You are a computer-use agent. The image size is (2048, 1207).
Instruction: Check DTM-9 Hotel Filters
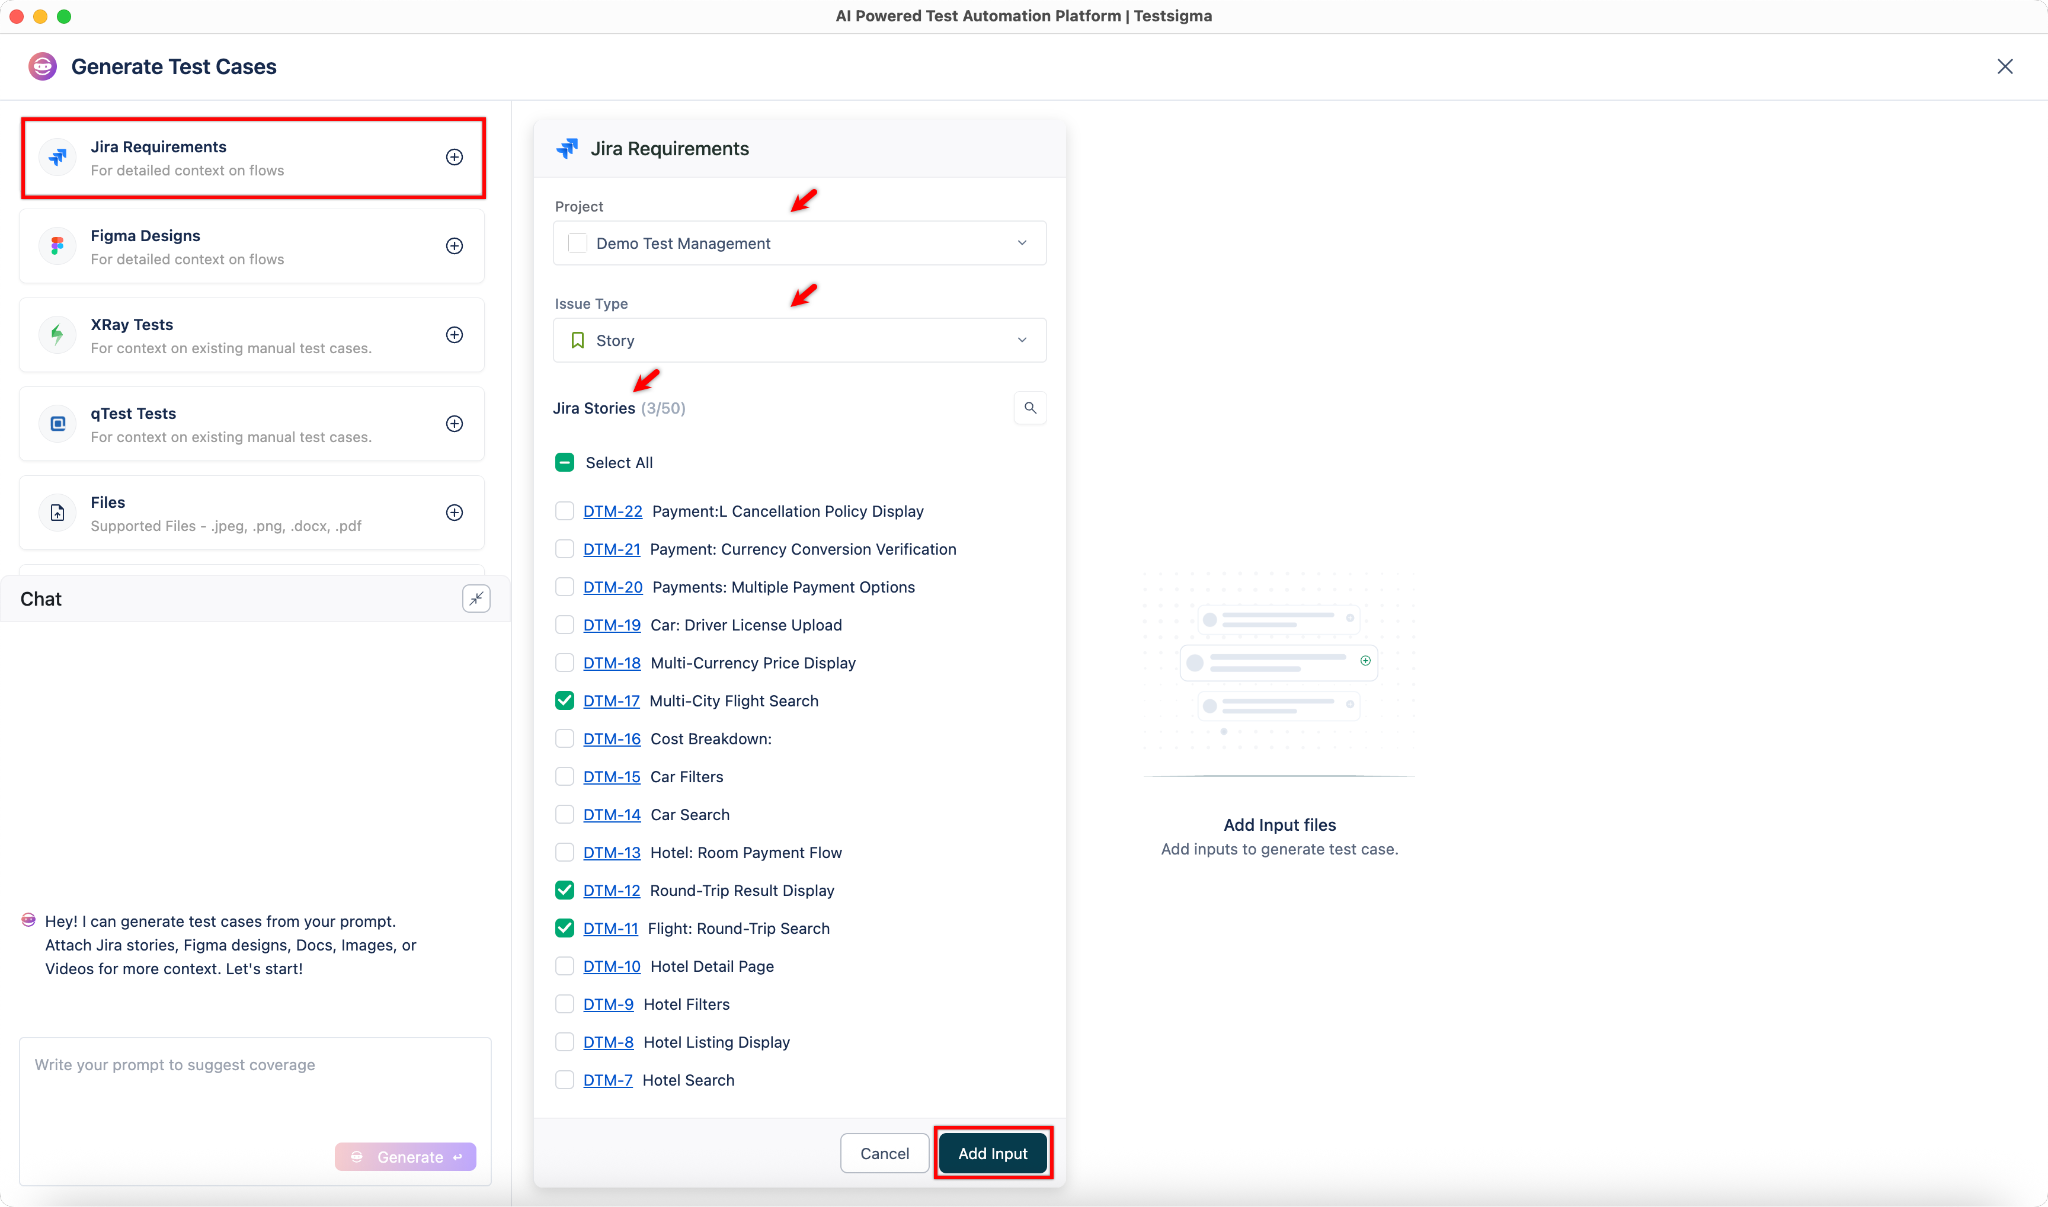(564, 1005)
